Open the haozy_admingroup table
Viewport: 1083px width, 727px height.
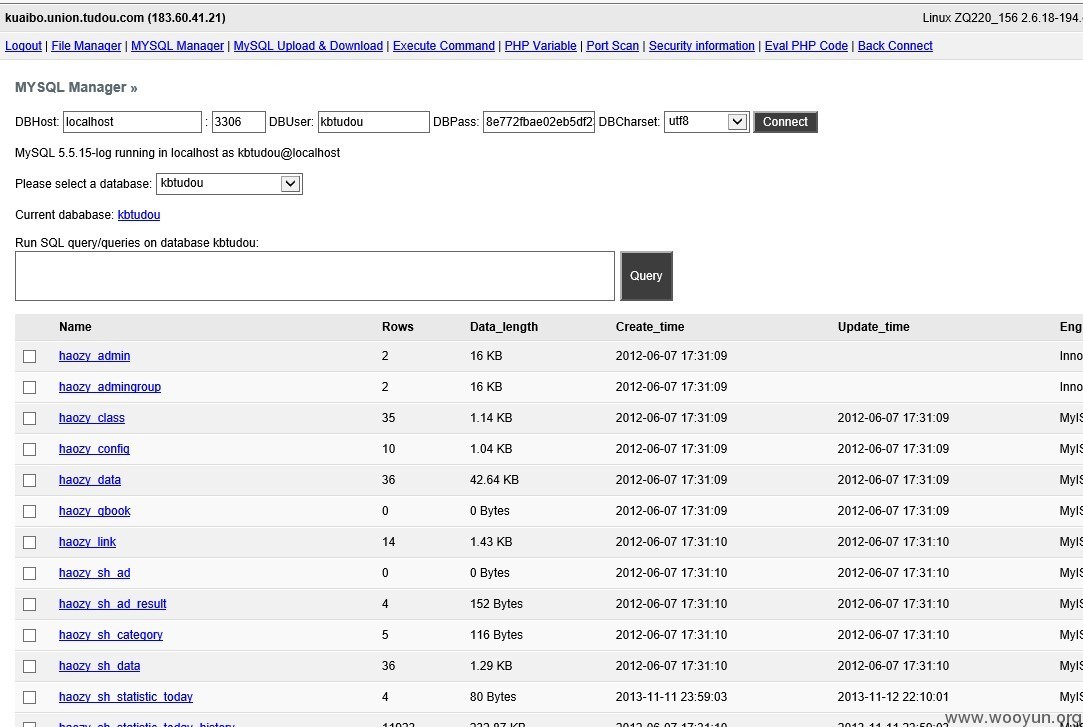pos(110,387)
